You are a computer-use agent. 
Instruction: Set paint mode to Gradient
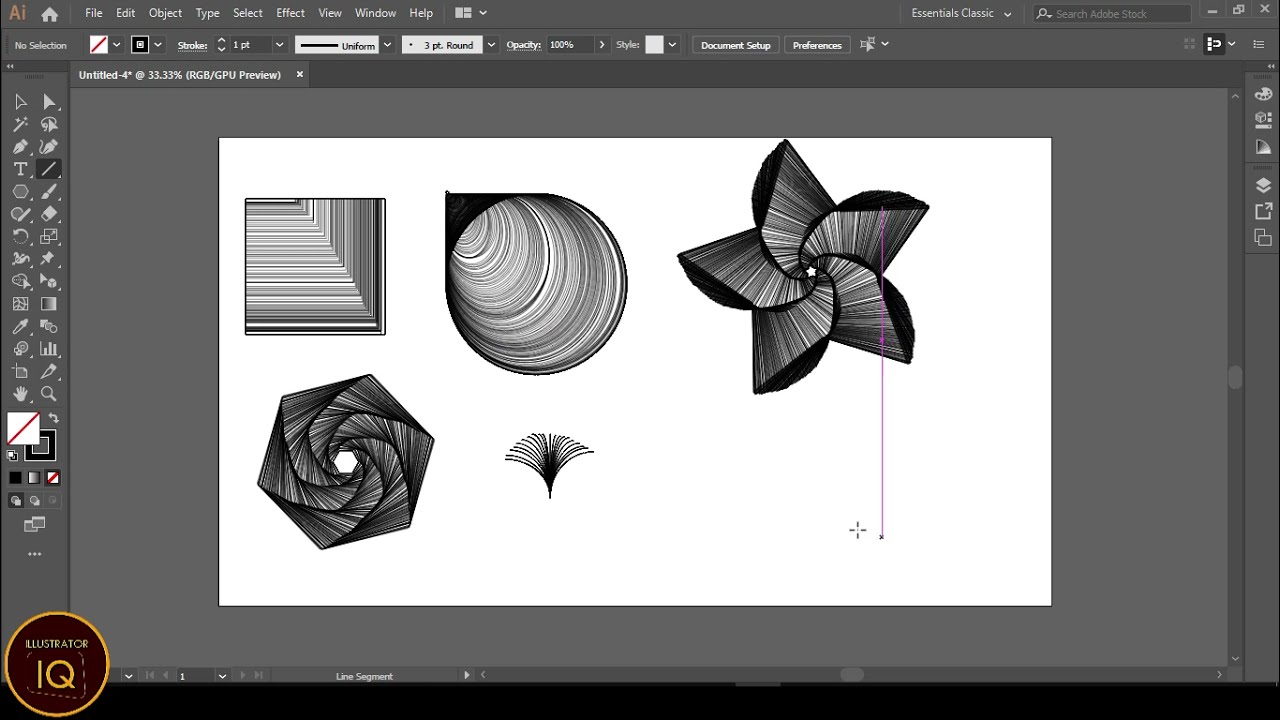tap(34, 478)
